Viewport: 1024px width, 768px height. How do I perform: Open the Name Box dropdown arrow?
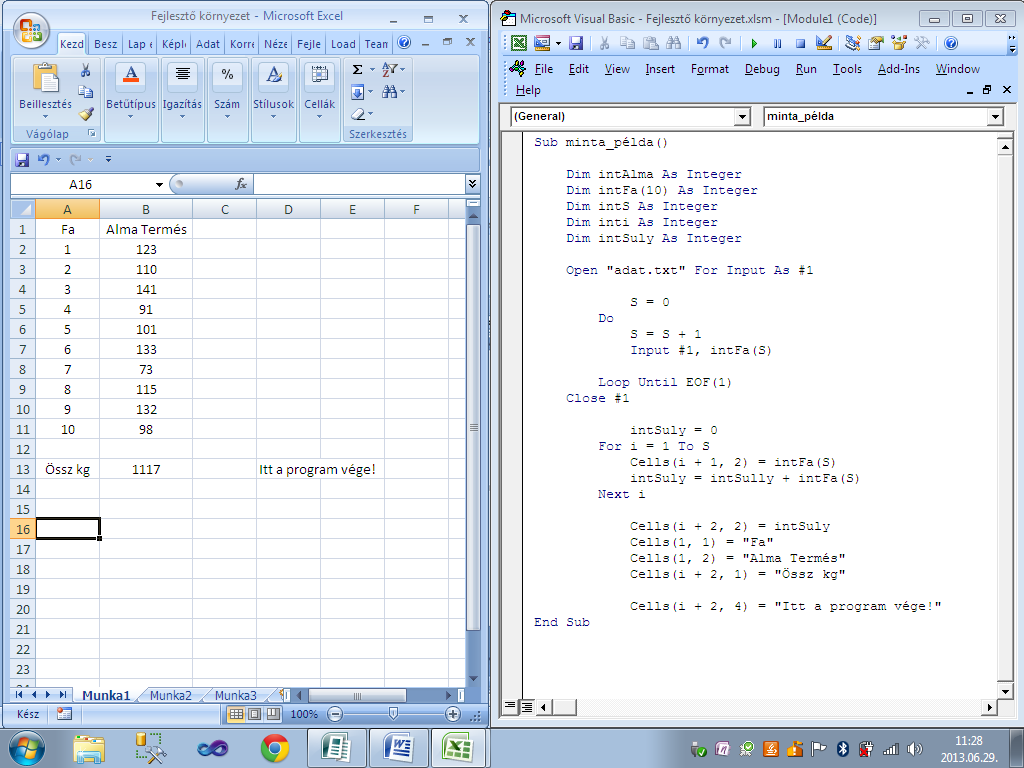[x=159, y=185]
